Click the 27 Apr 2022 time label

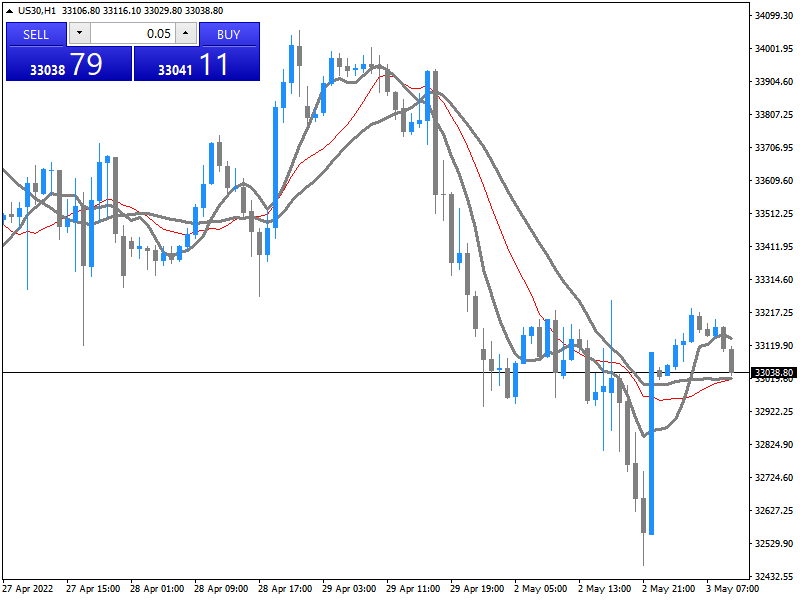pyautogui.click(x=28, y=589)
